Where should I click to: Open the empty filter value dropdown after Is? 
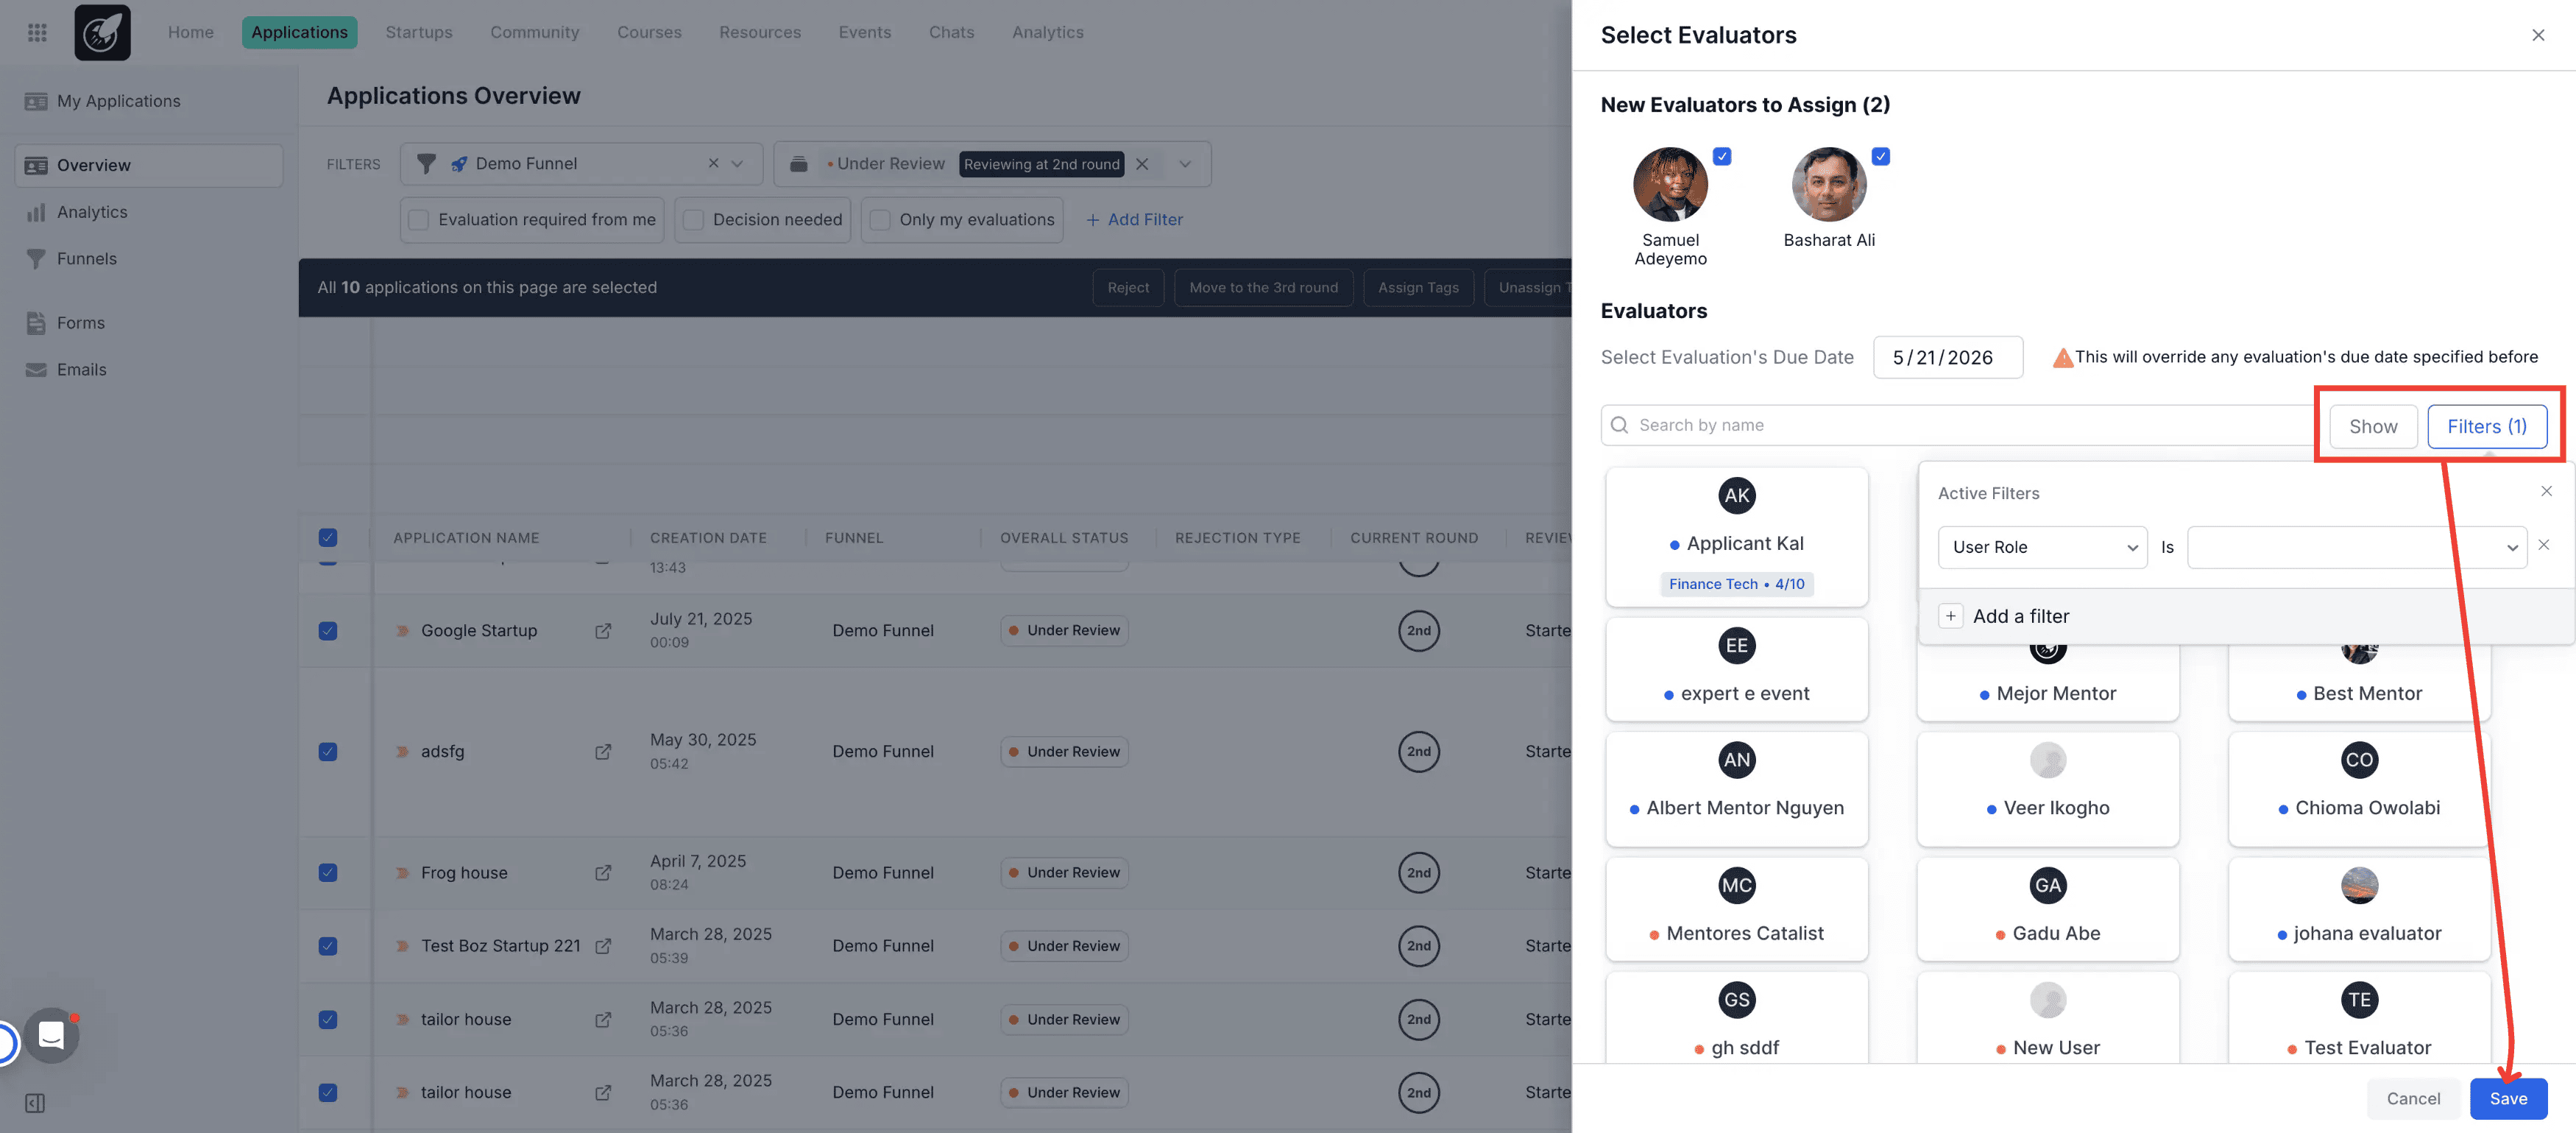click(2357, 547)
